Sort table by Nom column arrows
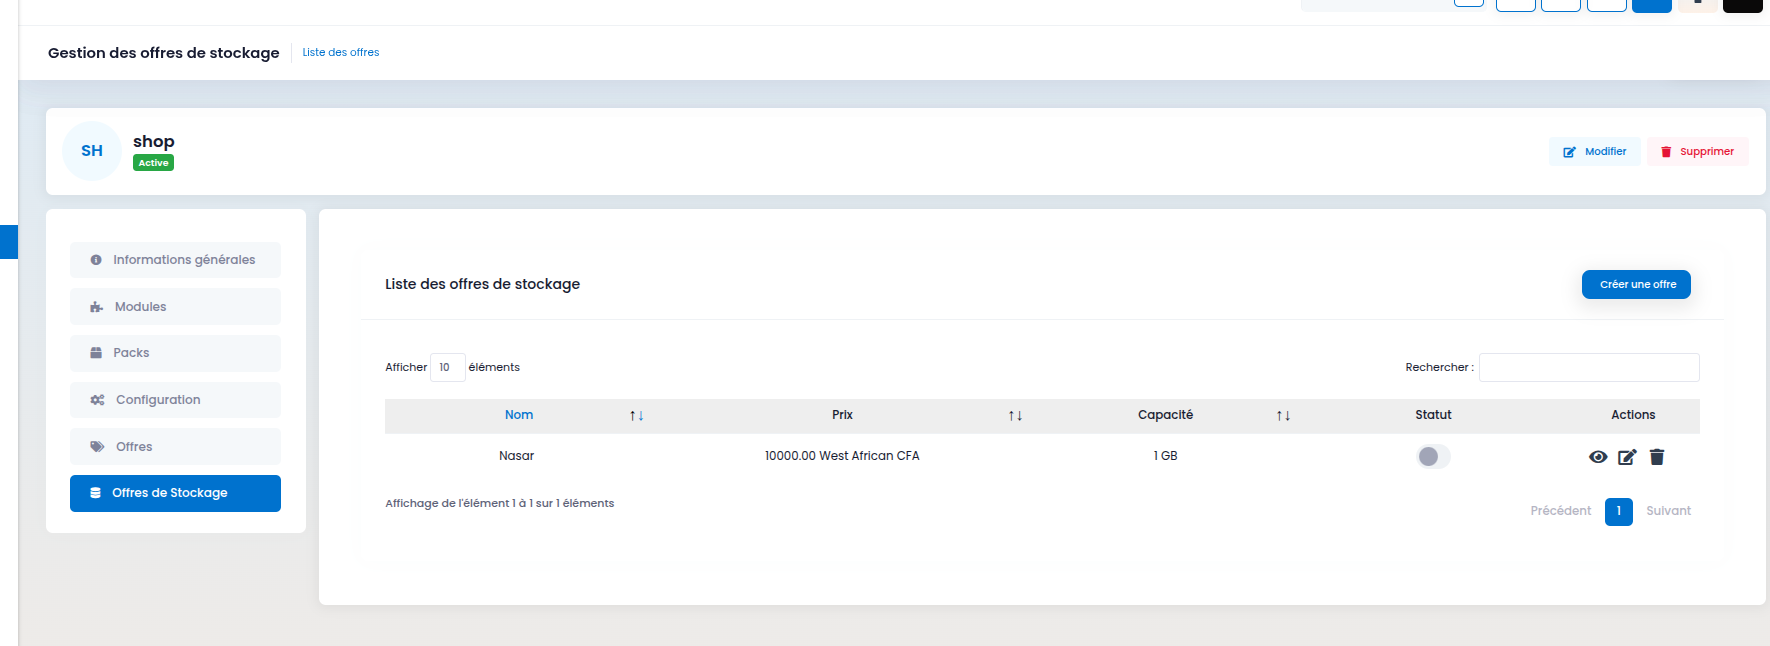 636,415
